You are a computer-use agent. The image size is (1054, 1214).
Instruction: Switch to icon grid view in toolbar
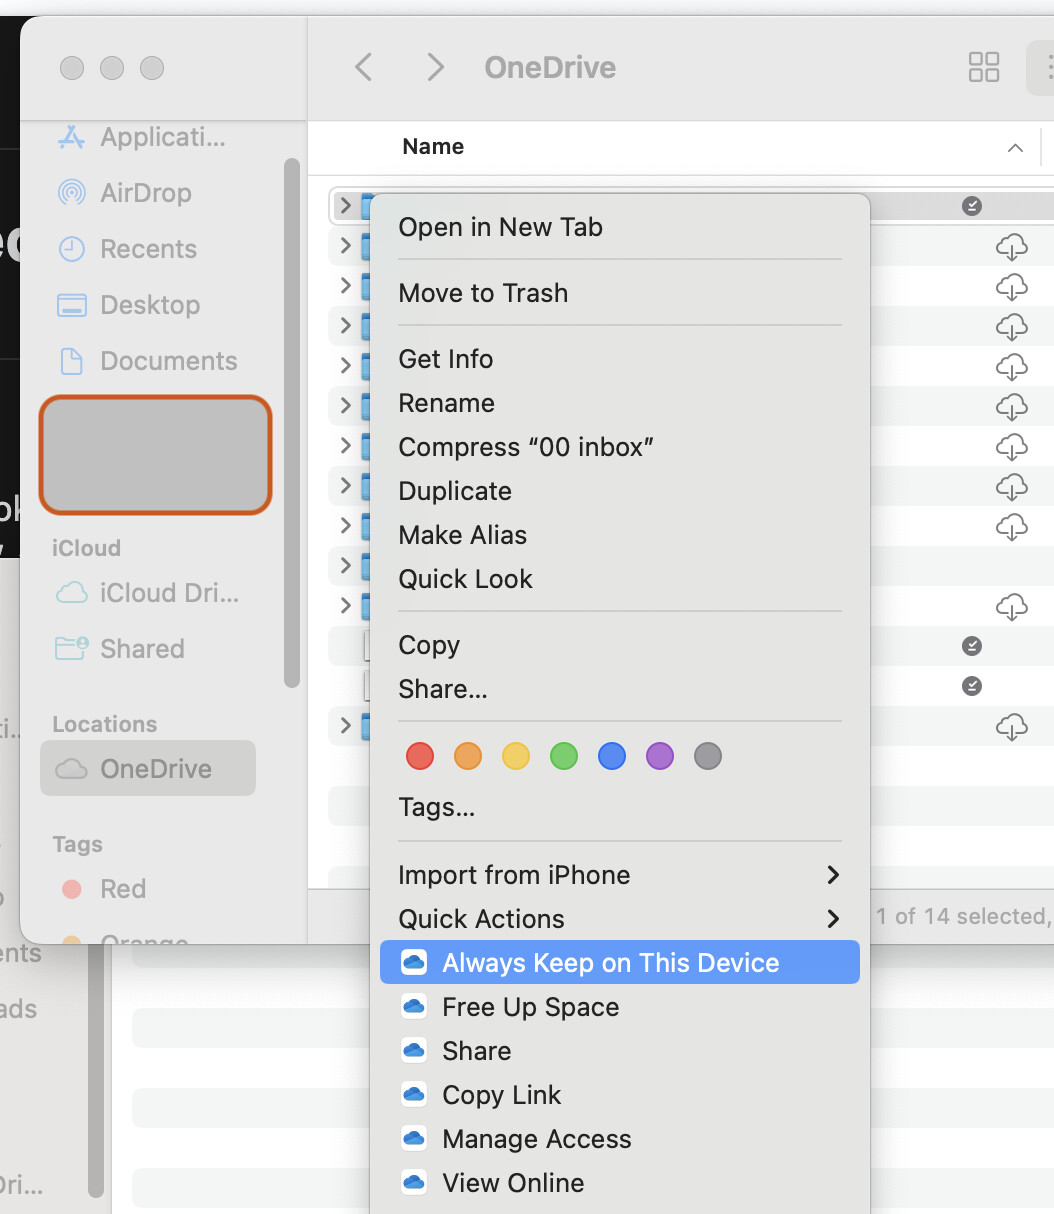984,67
